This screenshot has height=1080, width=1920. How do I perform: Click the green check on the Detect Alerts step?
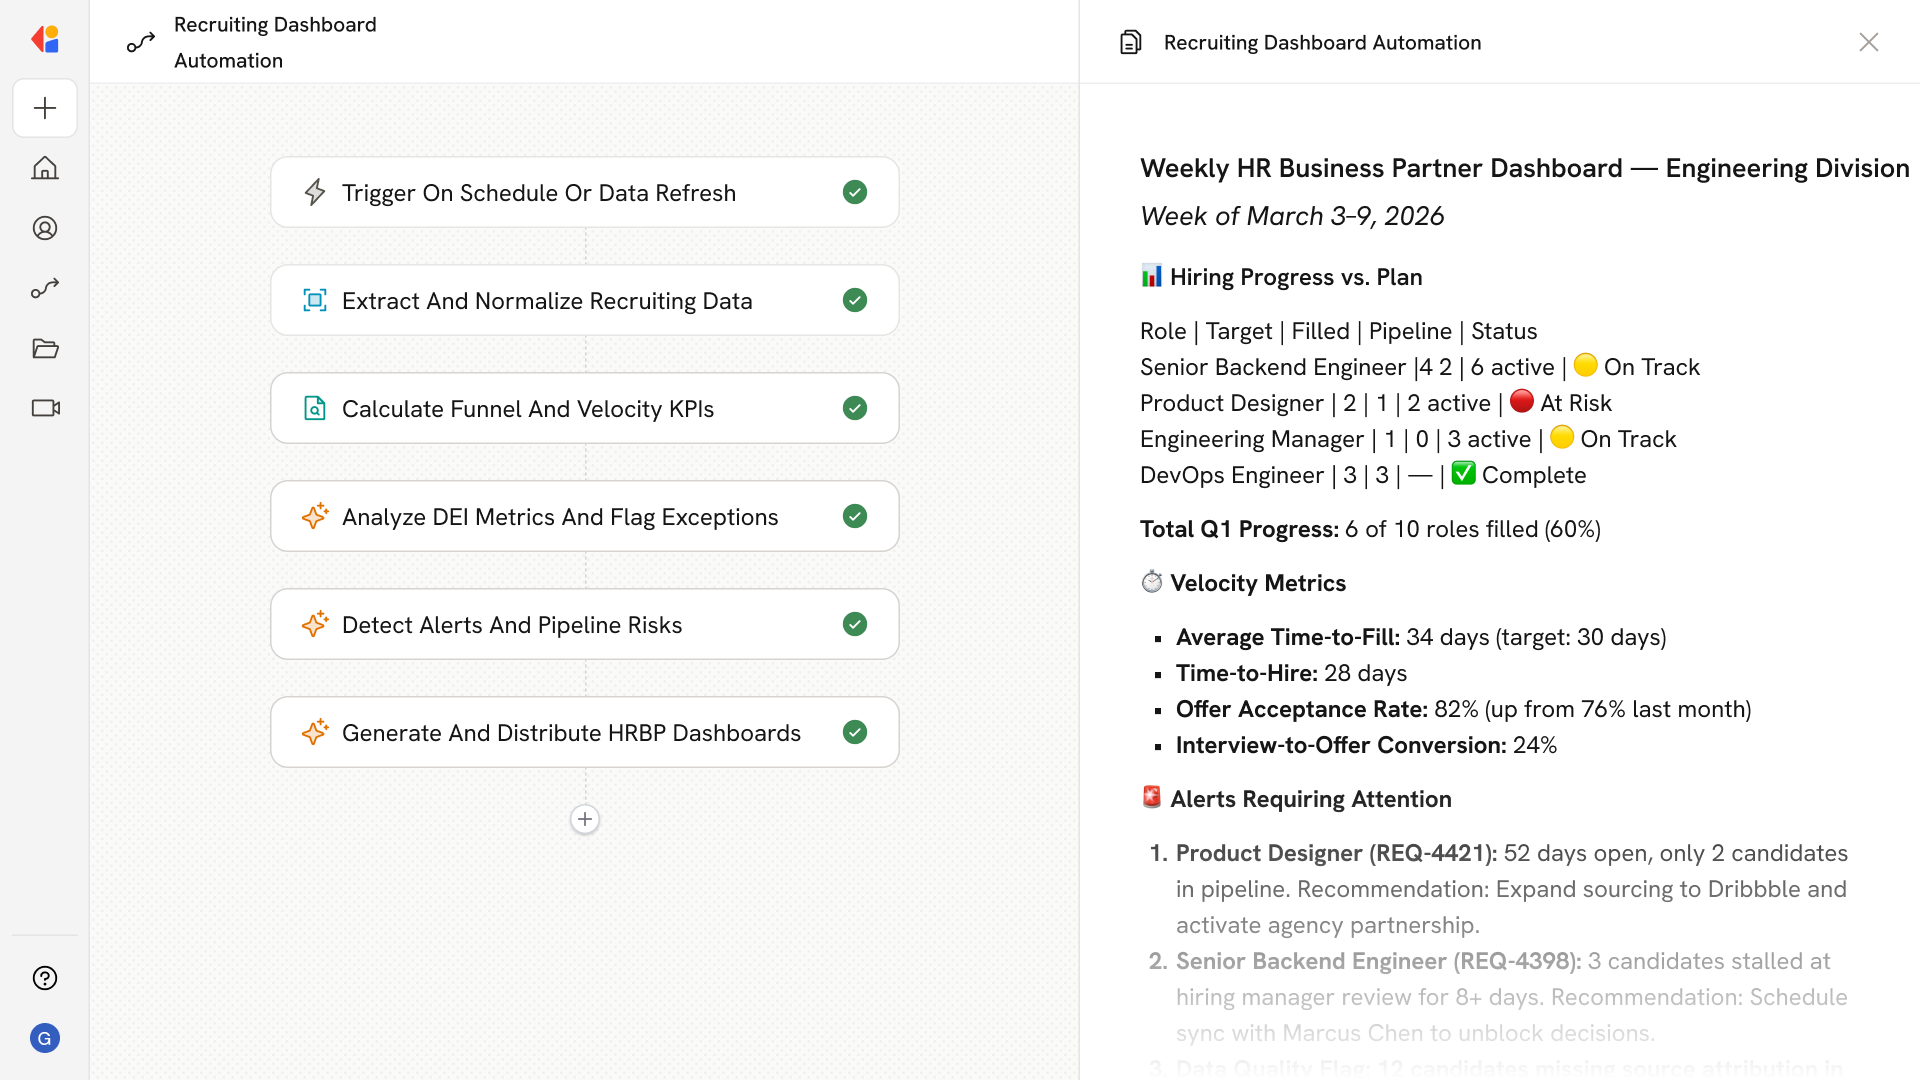[x=854, y=624]
